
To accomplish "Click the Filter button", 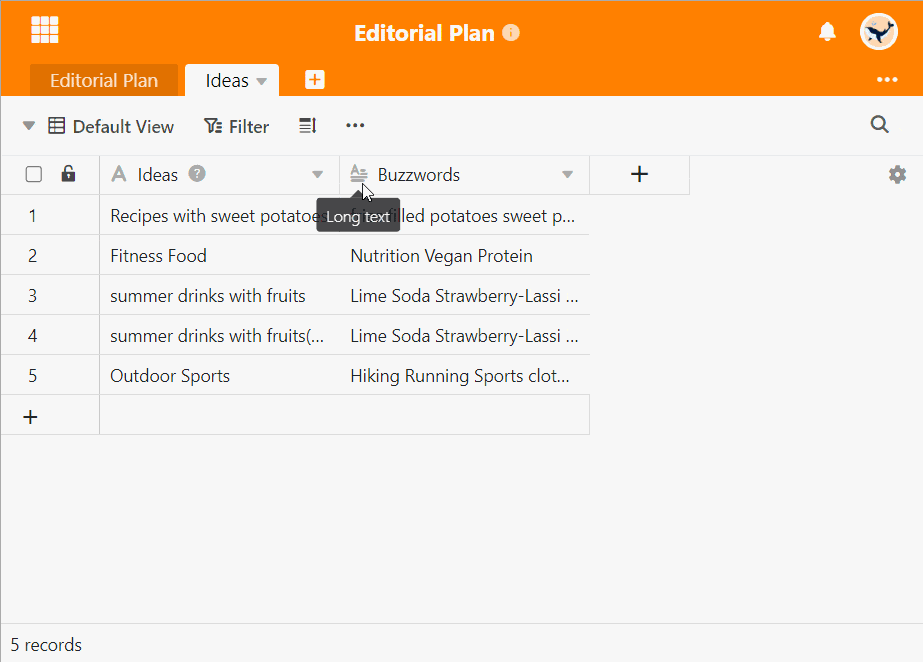I will pos(236,126).
